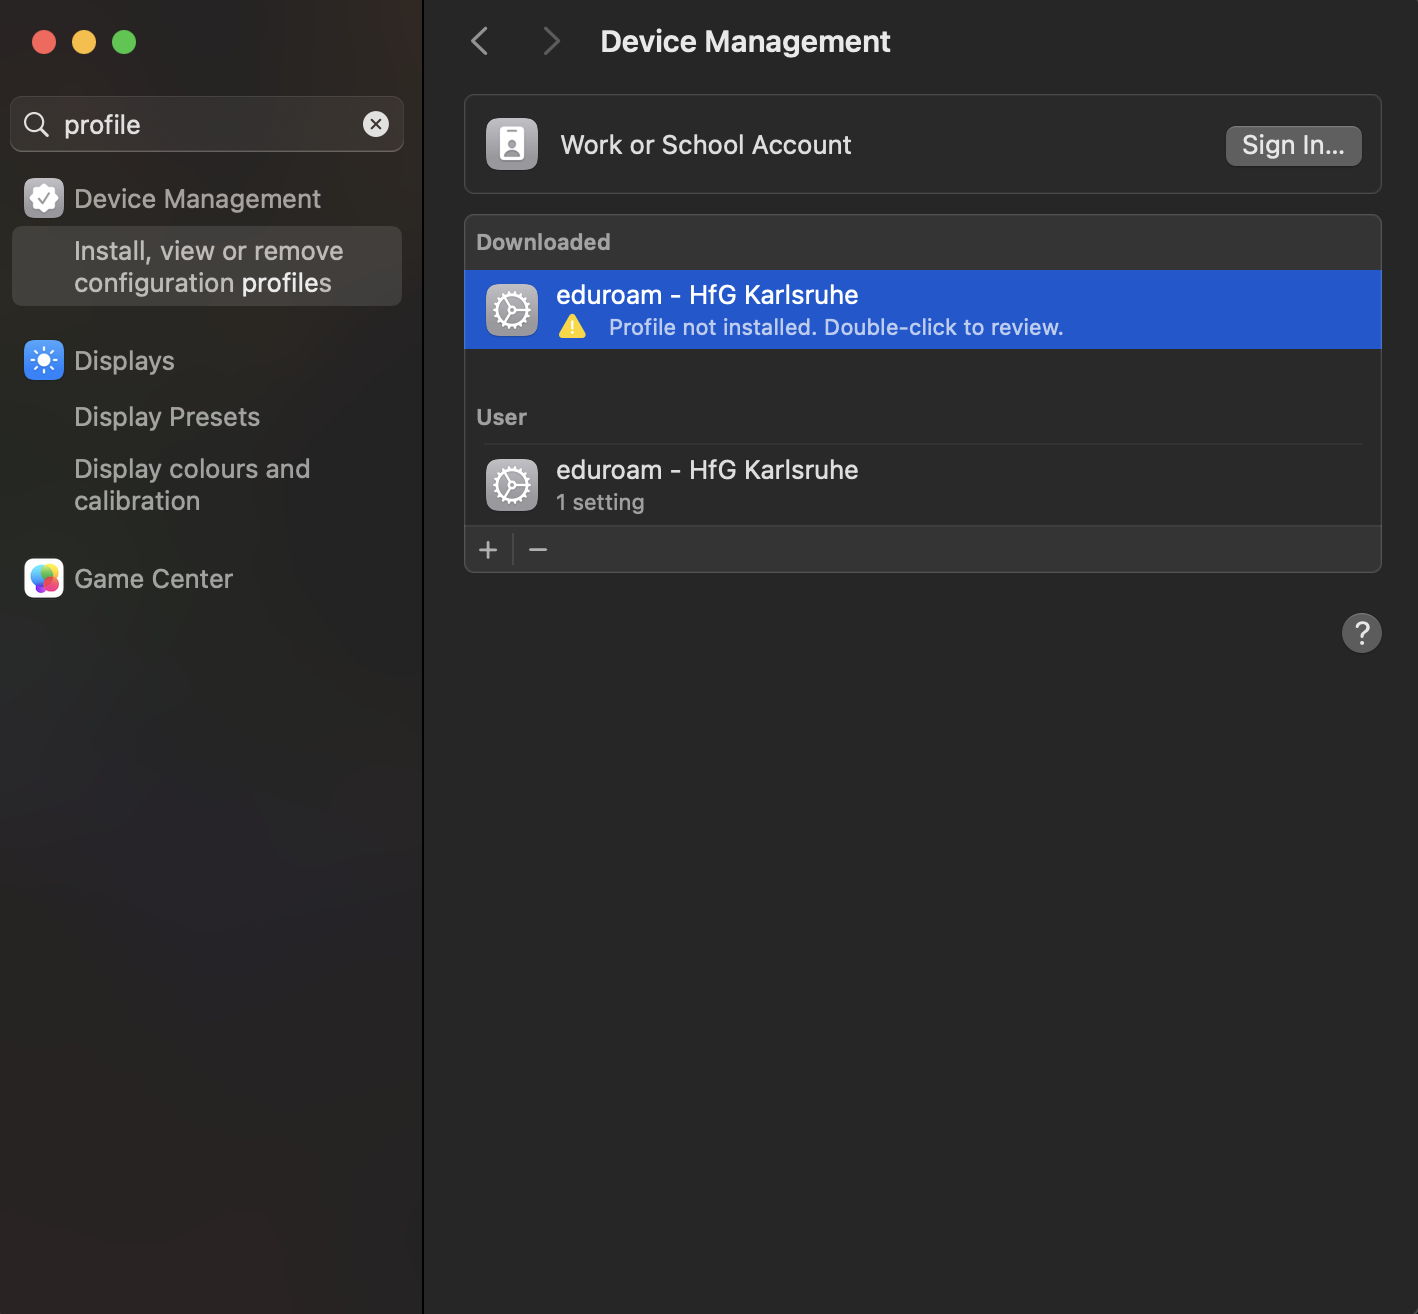Open Device Management in the sidebar

197,198
